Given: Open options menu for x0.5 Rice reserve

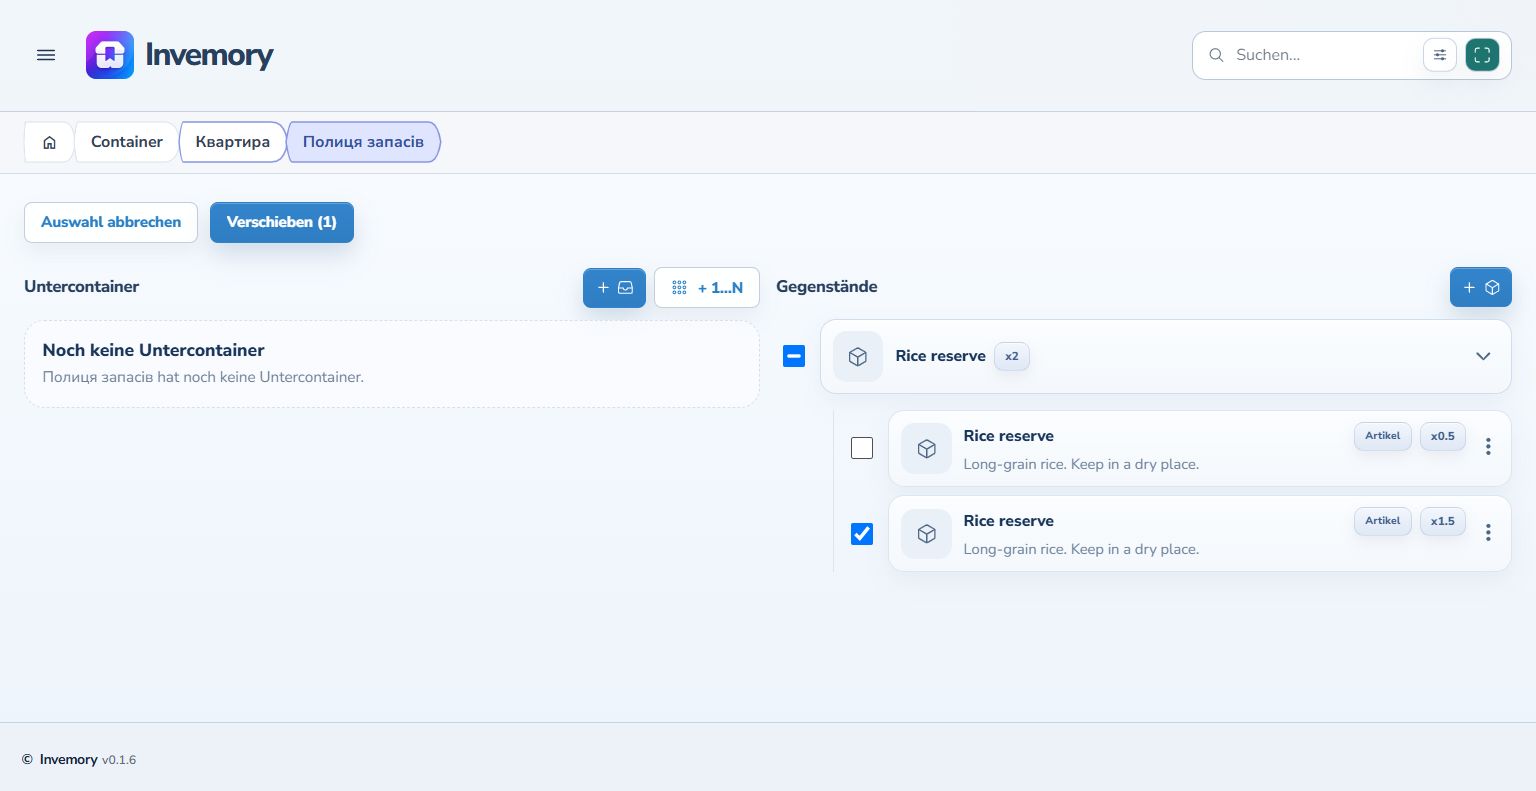Looking at the screenshot, I should [1488, 447].
